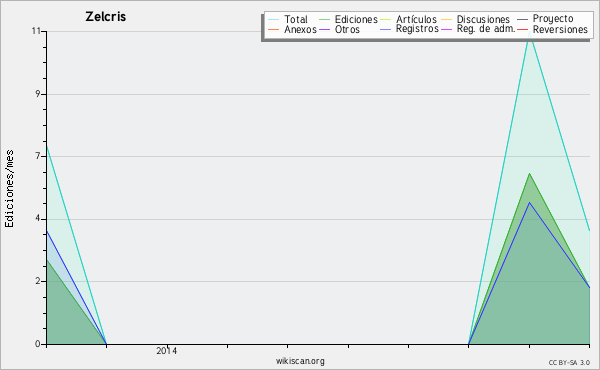
Task: Click the Total line peak at 11
Action: pyautogui.click(x=530, y=33)
